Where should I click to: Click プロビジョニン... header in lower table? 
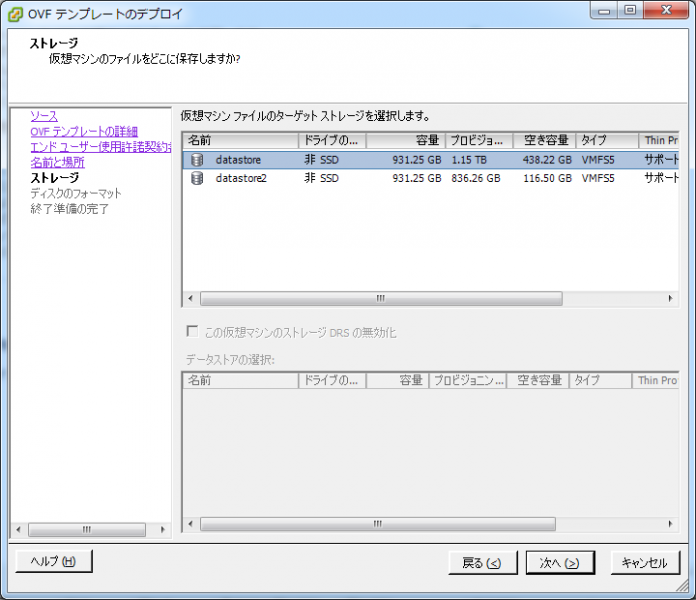tap(468, 380)
